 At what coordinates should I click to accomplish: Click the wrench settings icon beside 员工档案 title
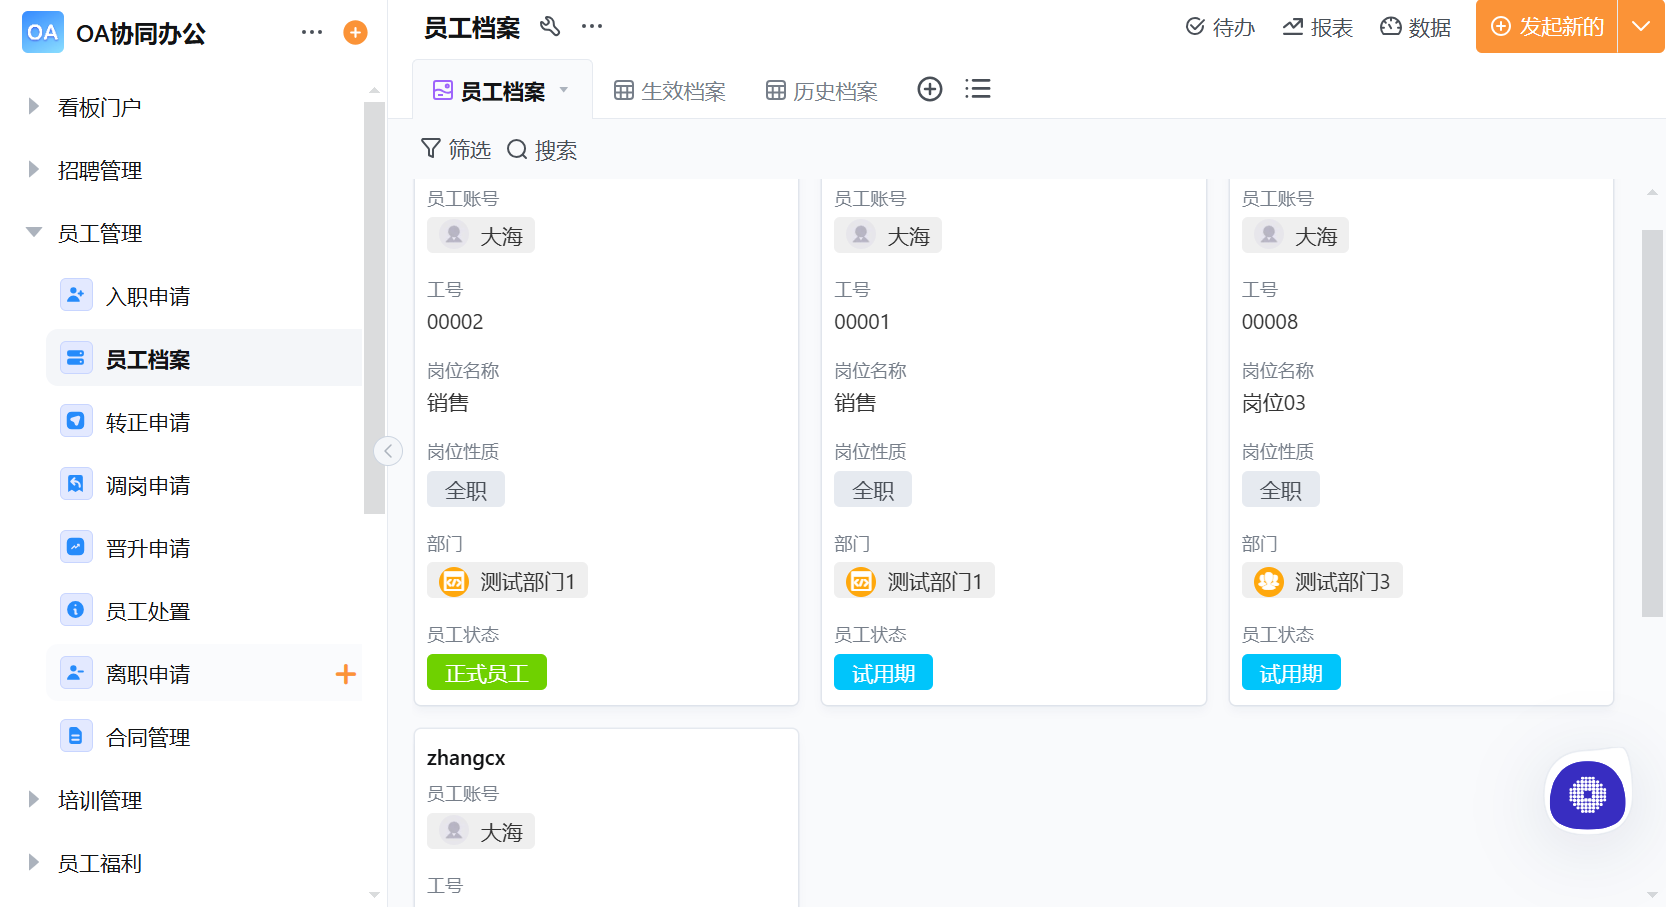point(550,27)
